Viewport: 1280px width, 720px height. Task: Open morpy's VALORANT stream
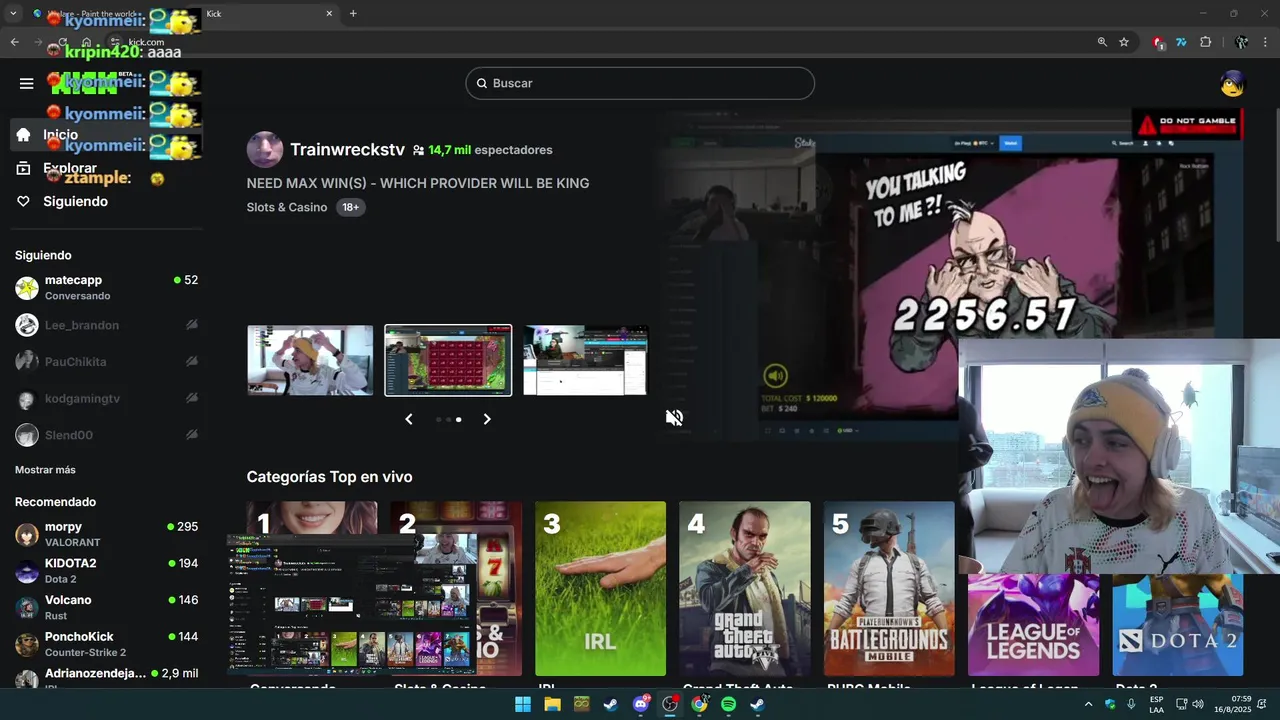105,534
